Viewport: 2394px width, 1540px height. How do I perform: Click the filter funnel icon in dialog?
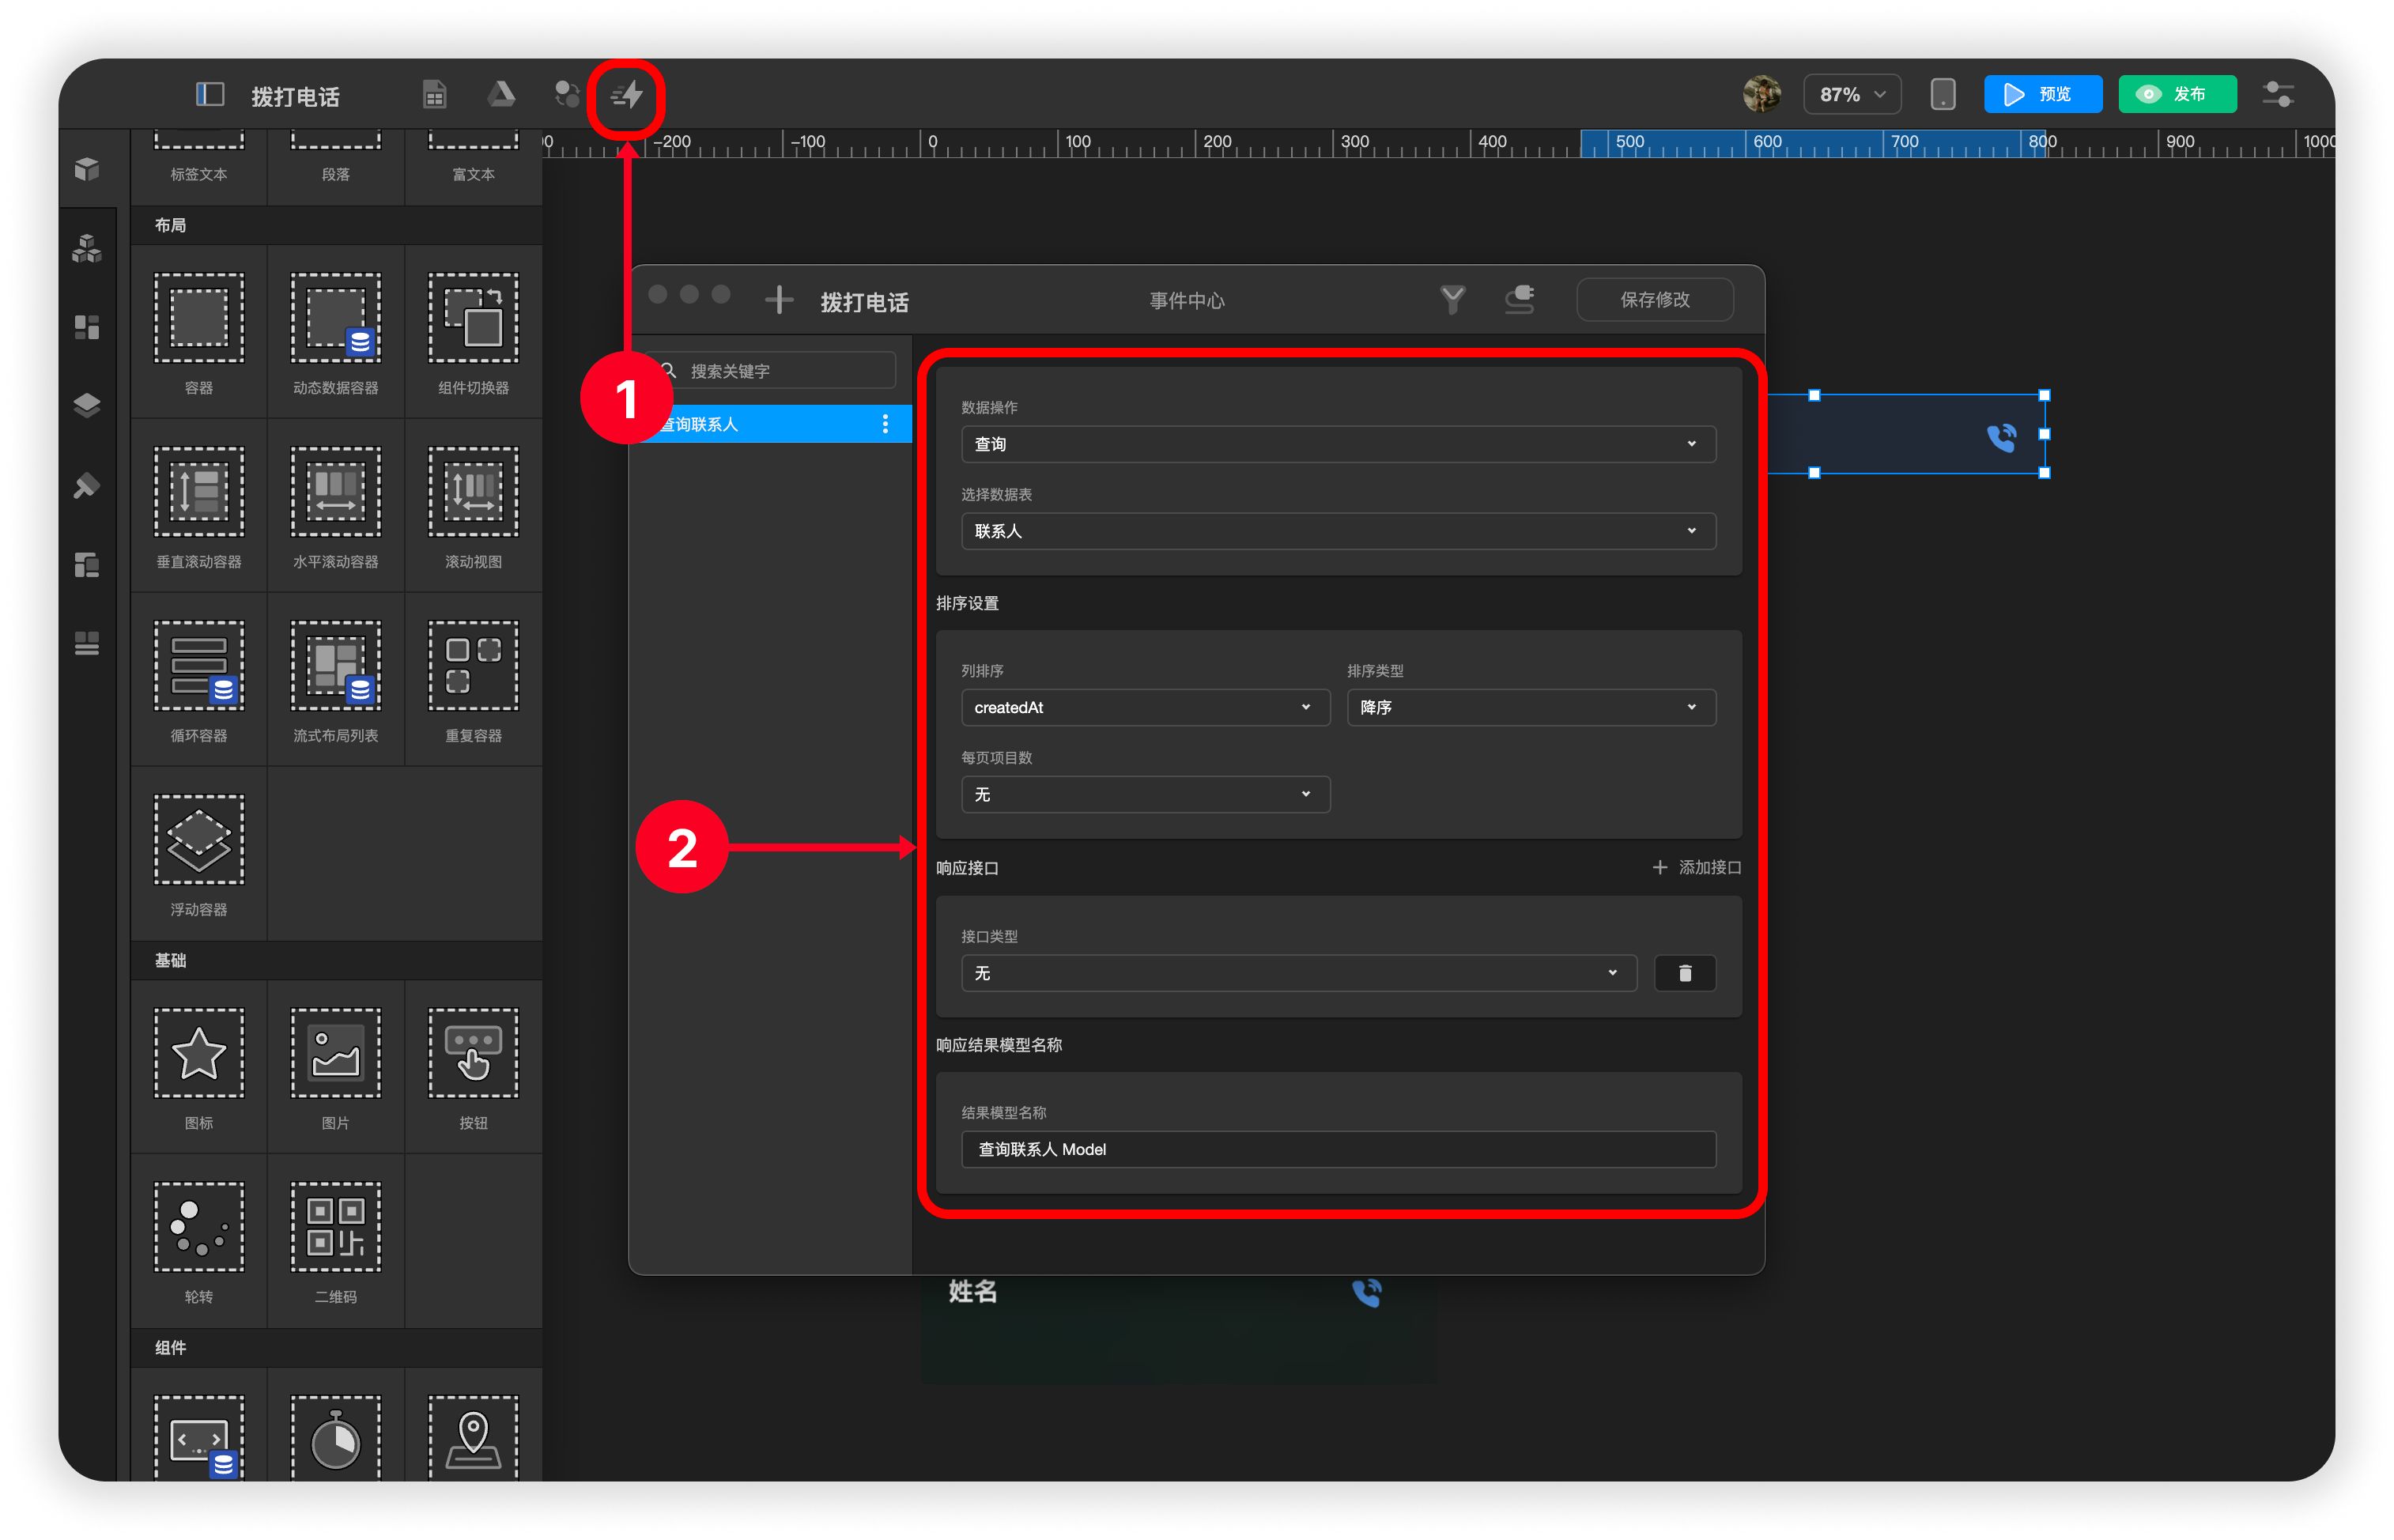1452,299
